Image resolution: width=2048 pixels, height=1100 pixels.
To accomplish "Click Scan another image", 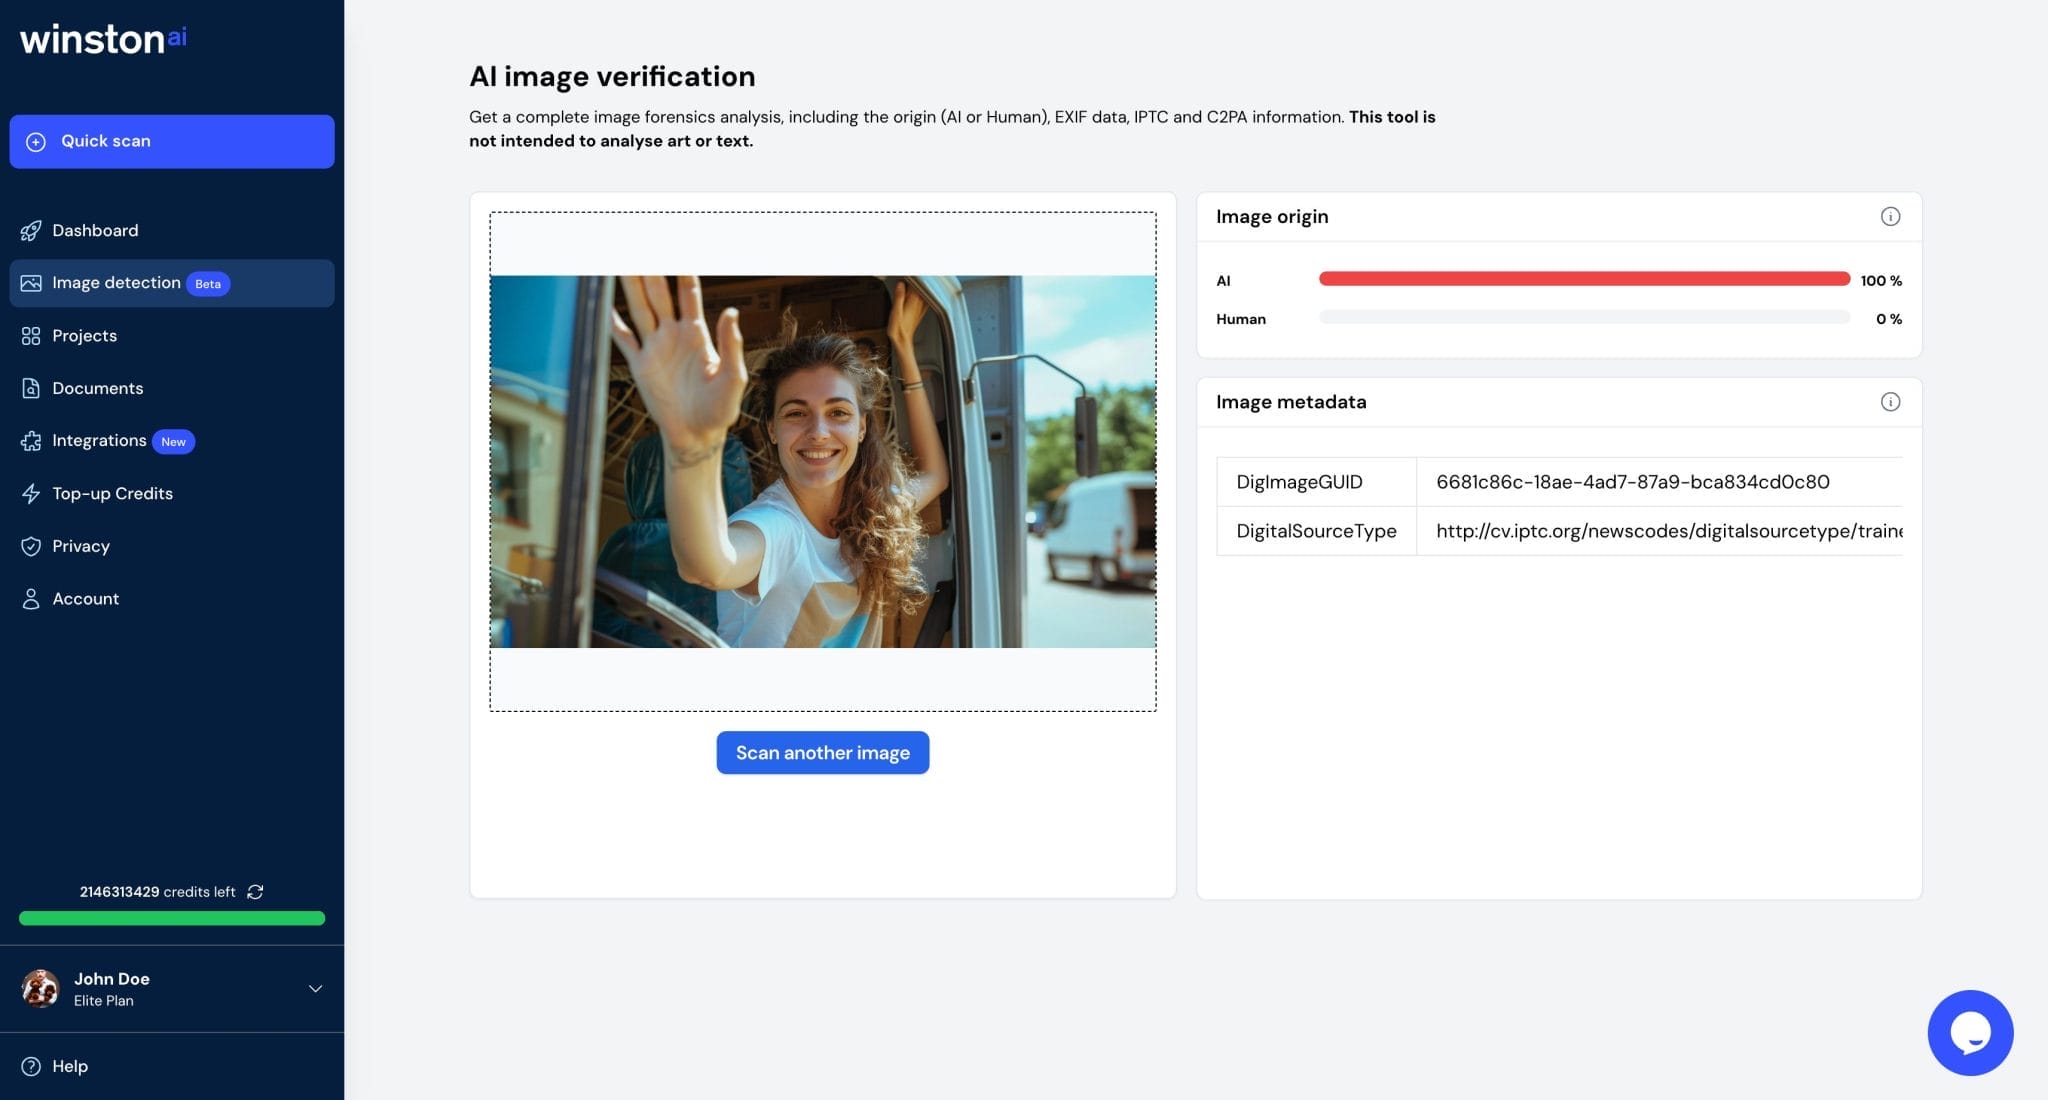I will 822,752.
